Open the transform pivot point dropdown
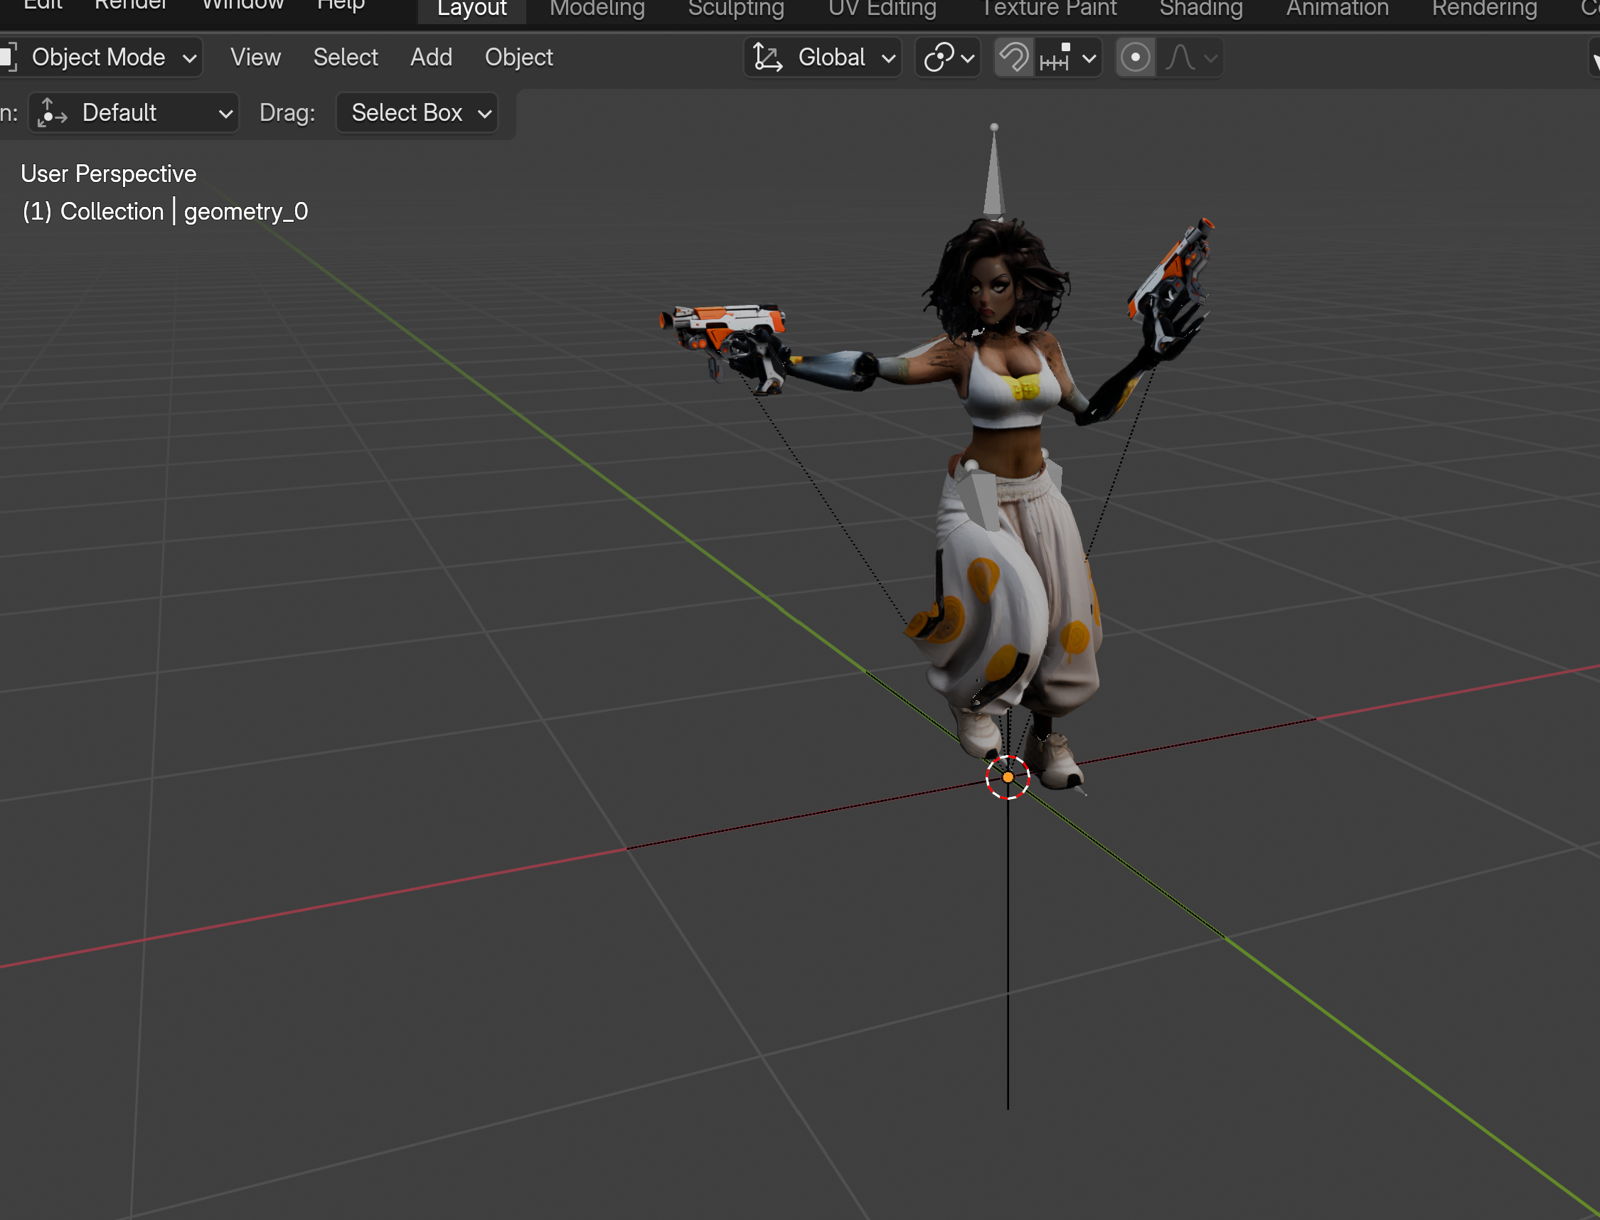The width and height of the screenshot is (1600, 1220). tap(947, 58)
